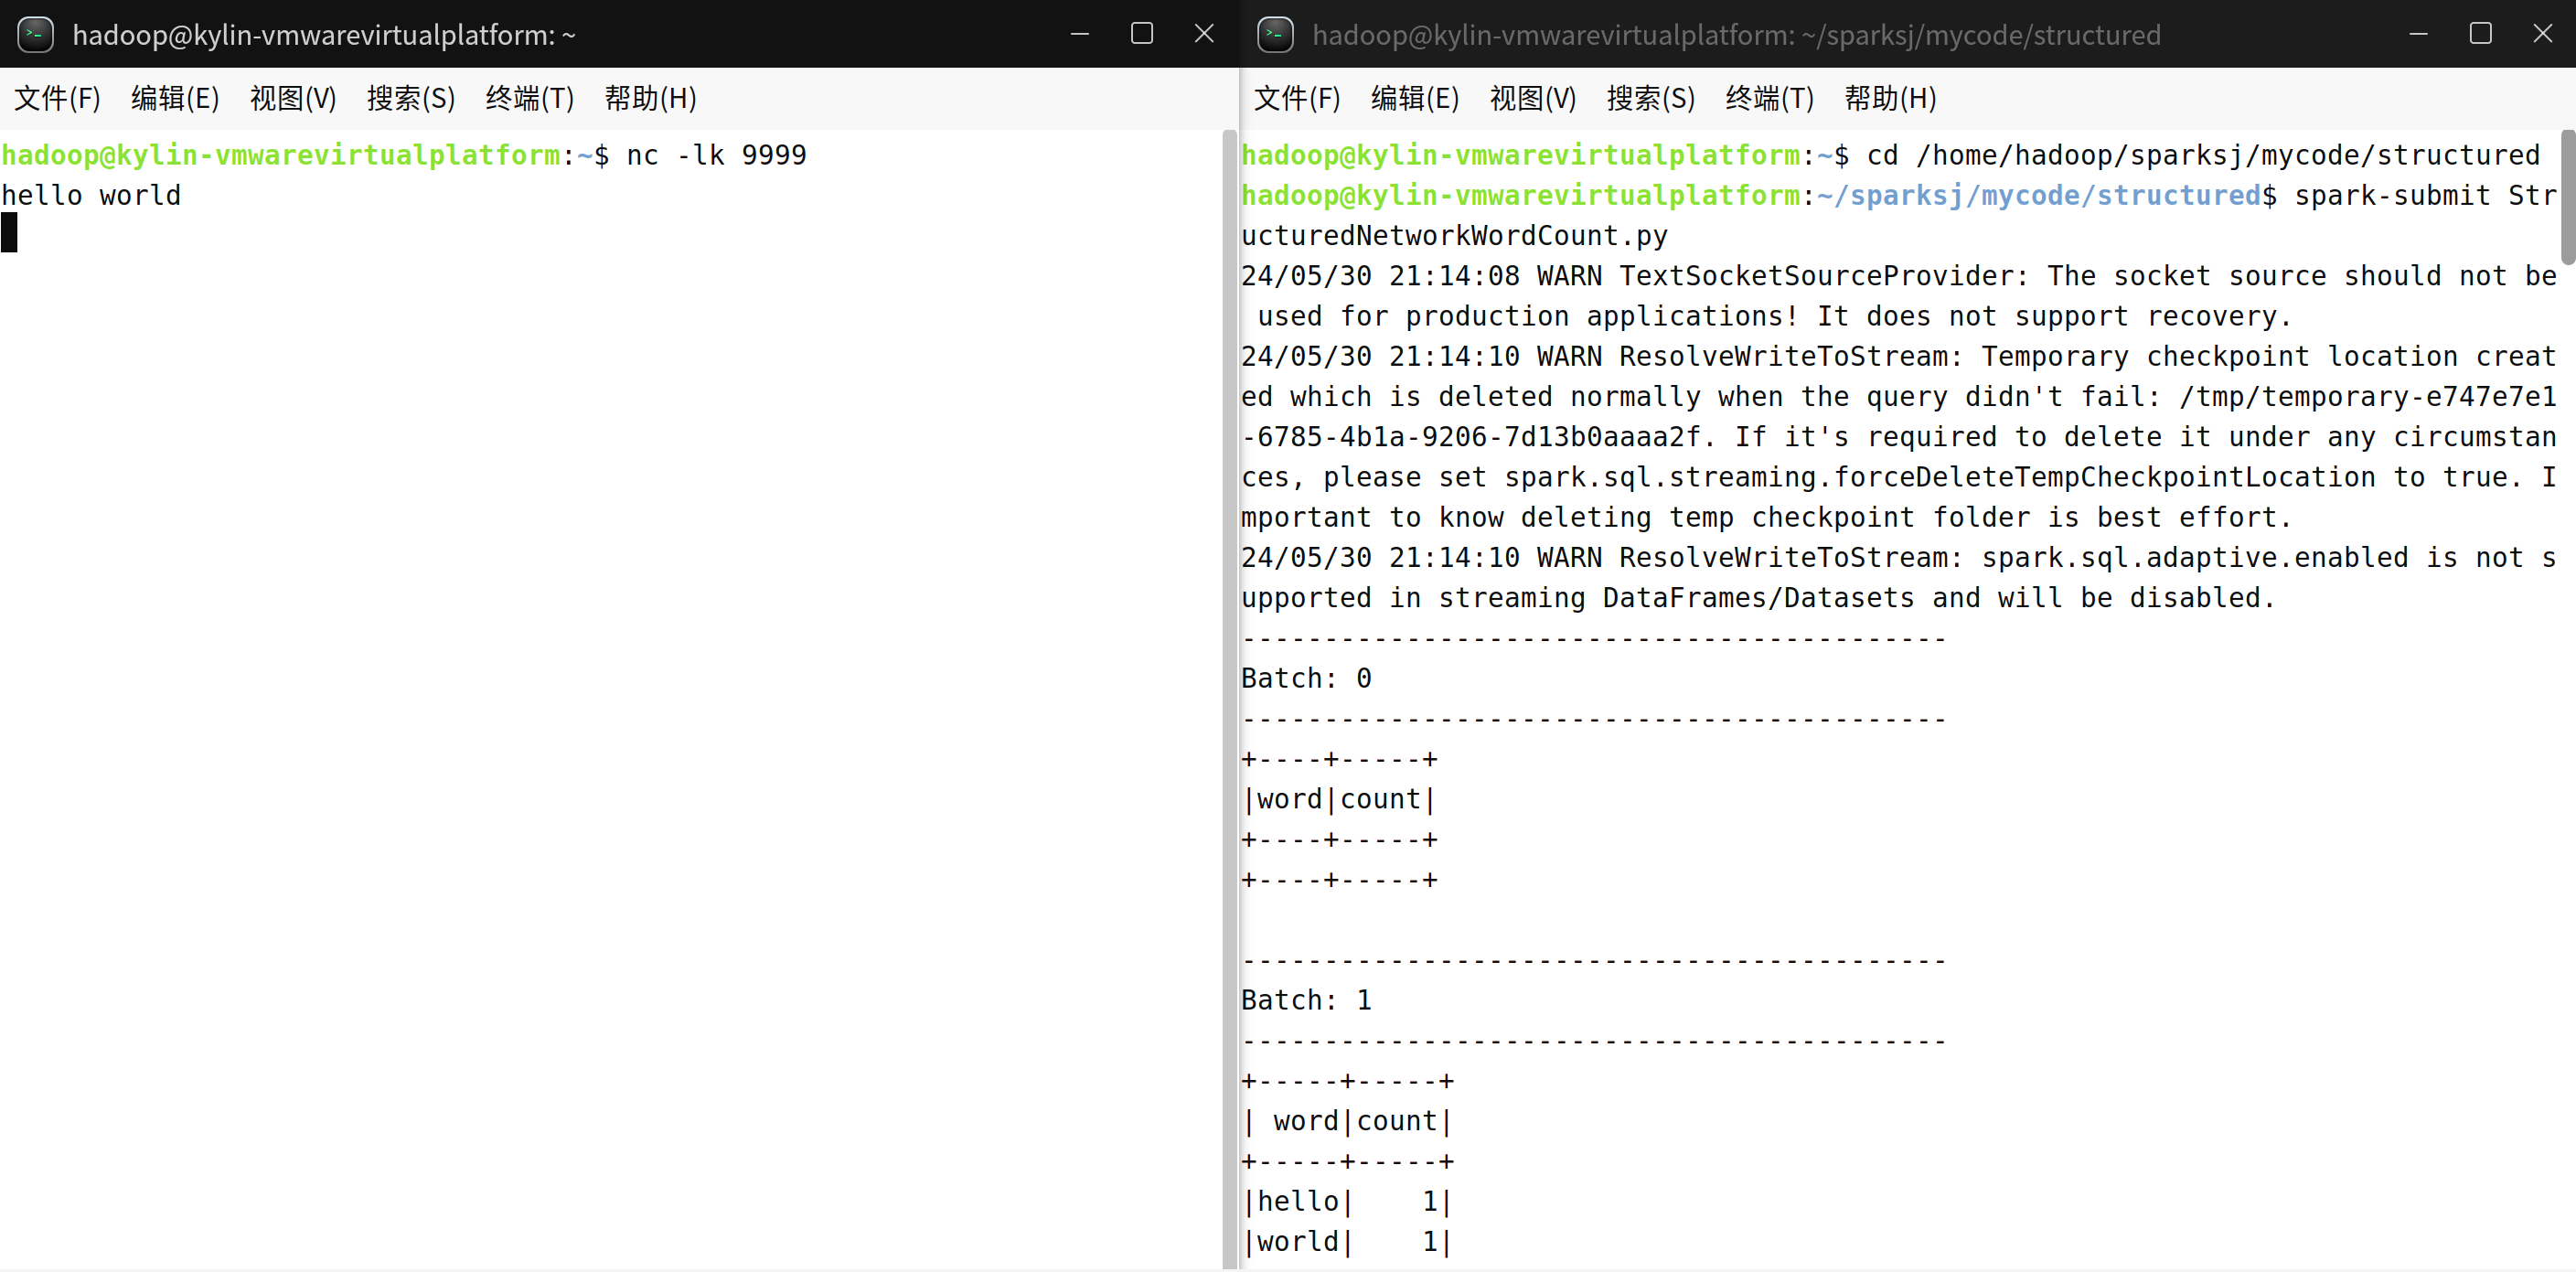Click the left terminal's vertical scrollbar
The width and height of the screenshot is (2576, 1272).
[1229, 700]
